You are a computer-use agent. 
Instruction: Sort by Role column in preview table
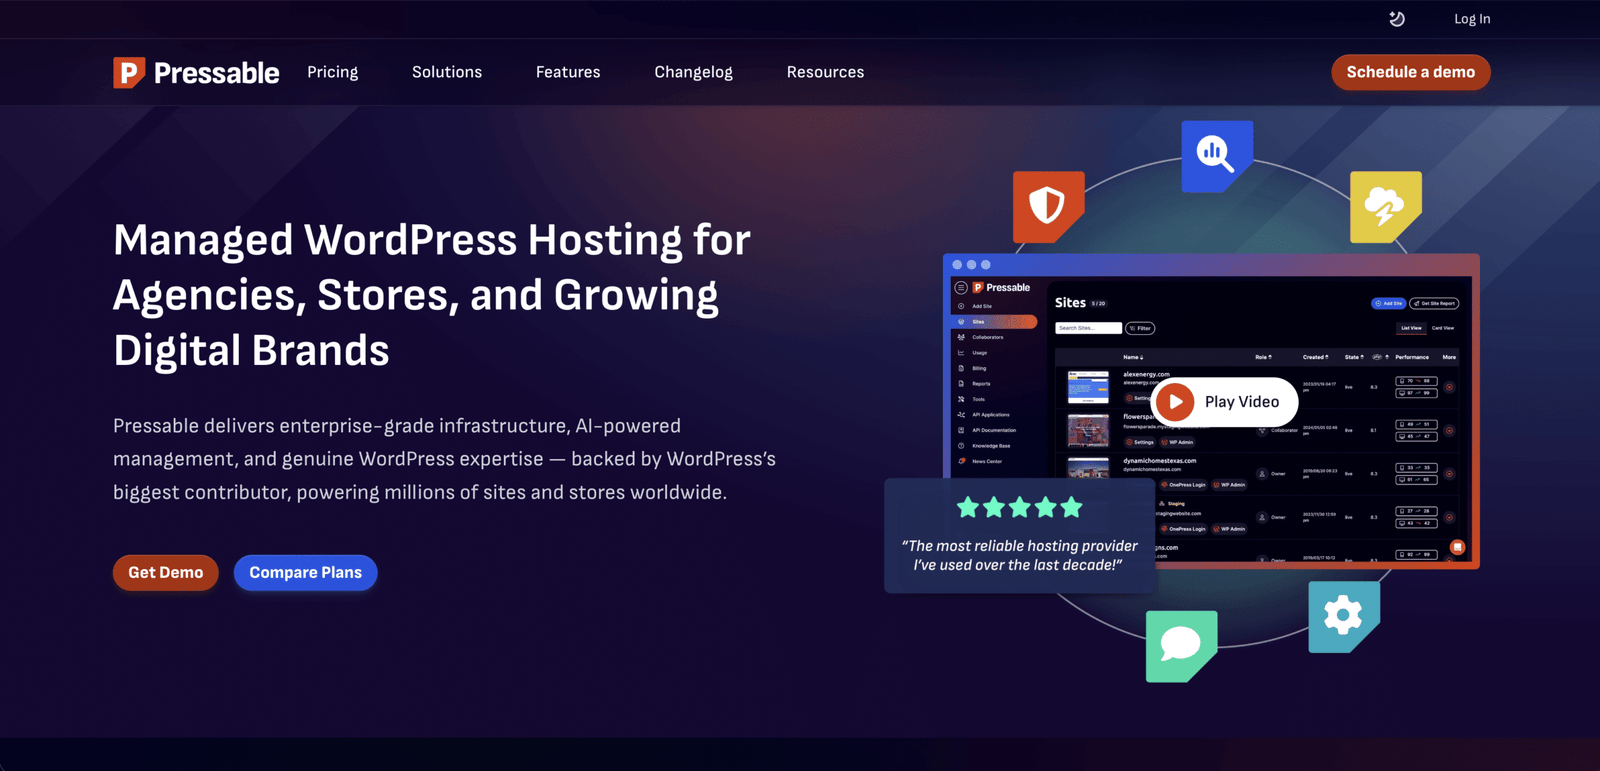click(x=1264, y=357)
